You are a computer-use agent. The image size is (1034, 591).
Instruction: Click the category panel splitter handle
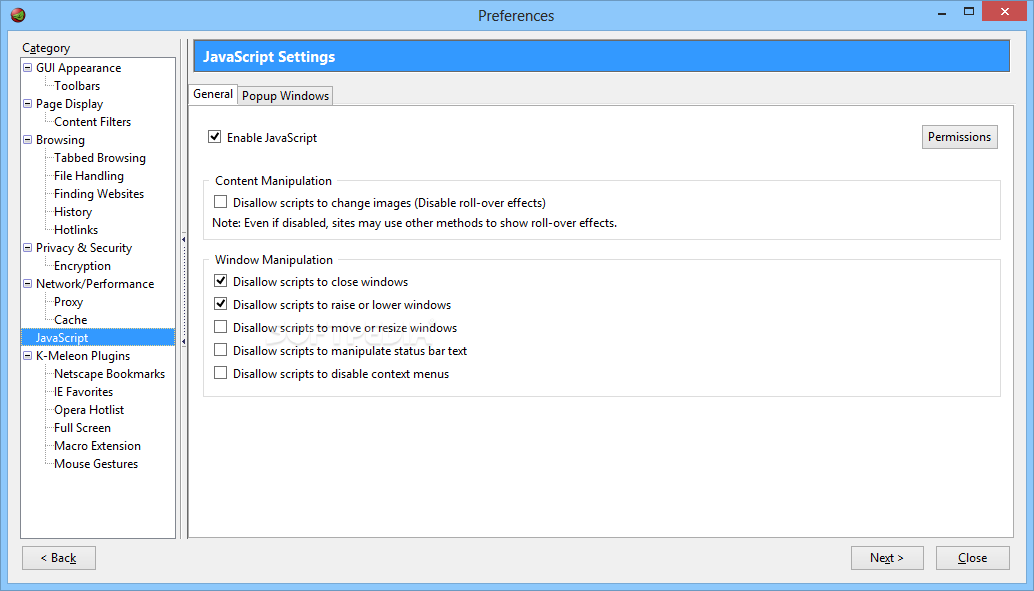tap(183, 290)
